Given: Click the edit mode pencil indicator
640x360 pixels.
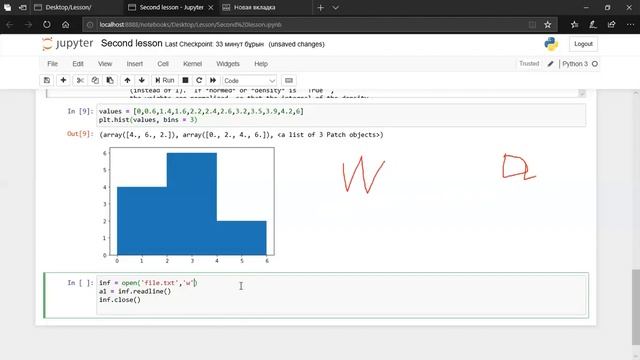Looking at the screenshot, I should click(x=551, y=64).
